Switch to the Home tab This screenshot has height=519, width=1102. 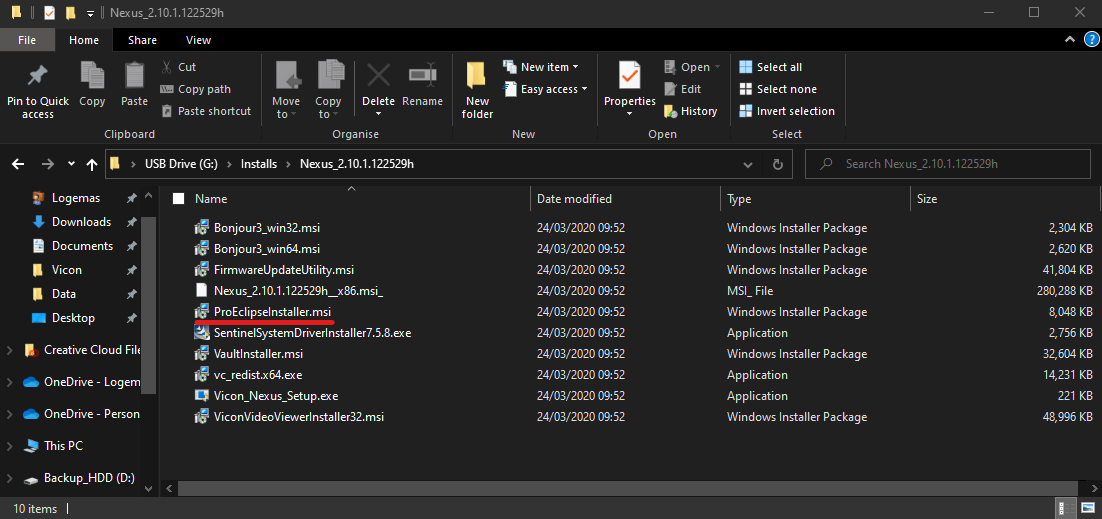tap(84, 40)
